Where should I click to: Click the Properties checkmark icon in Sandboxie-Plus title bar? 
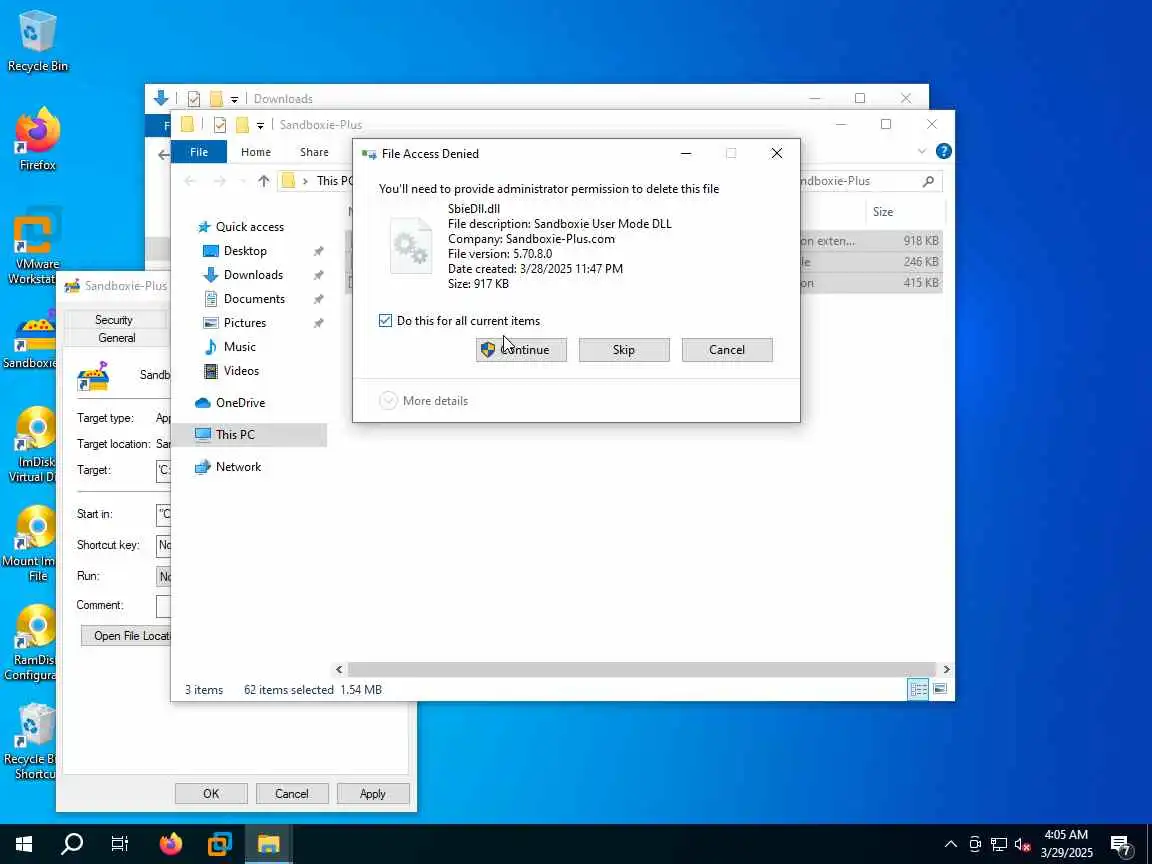coord(219,125)
